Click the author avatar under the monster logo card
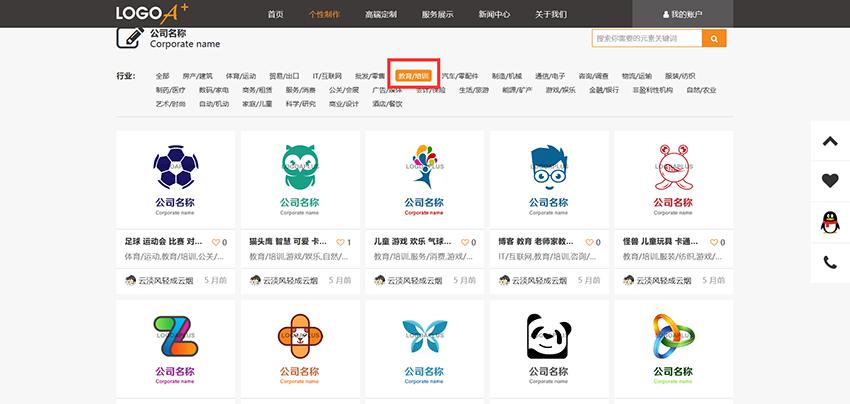This screenshot has height=404, width=850. tap(629, 280)
